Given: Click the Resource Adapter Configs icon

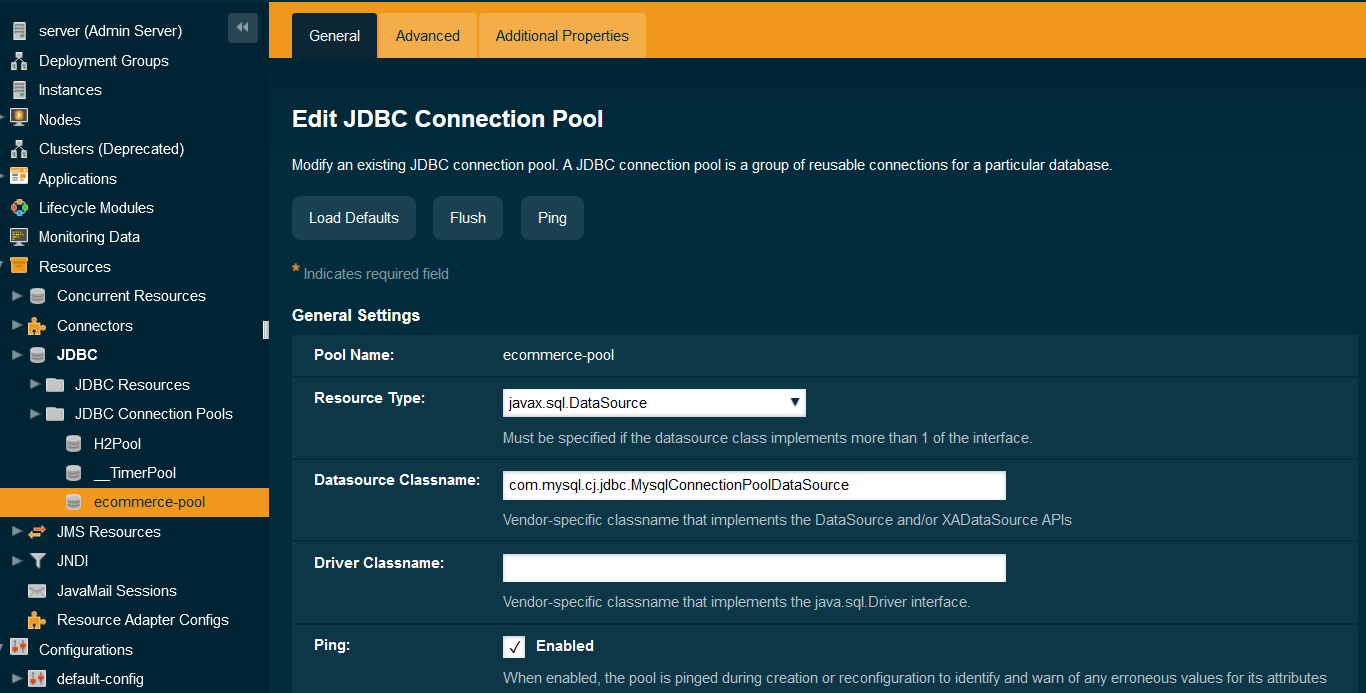Looking at the screenshot, I should click(x=39, y=620).
